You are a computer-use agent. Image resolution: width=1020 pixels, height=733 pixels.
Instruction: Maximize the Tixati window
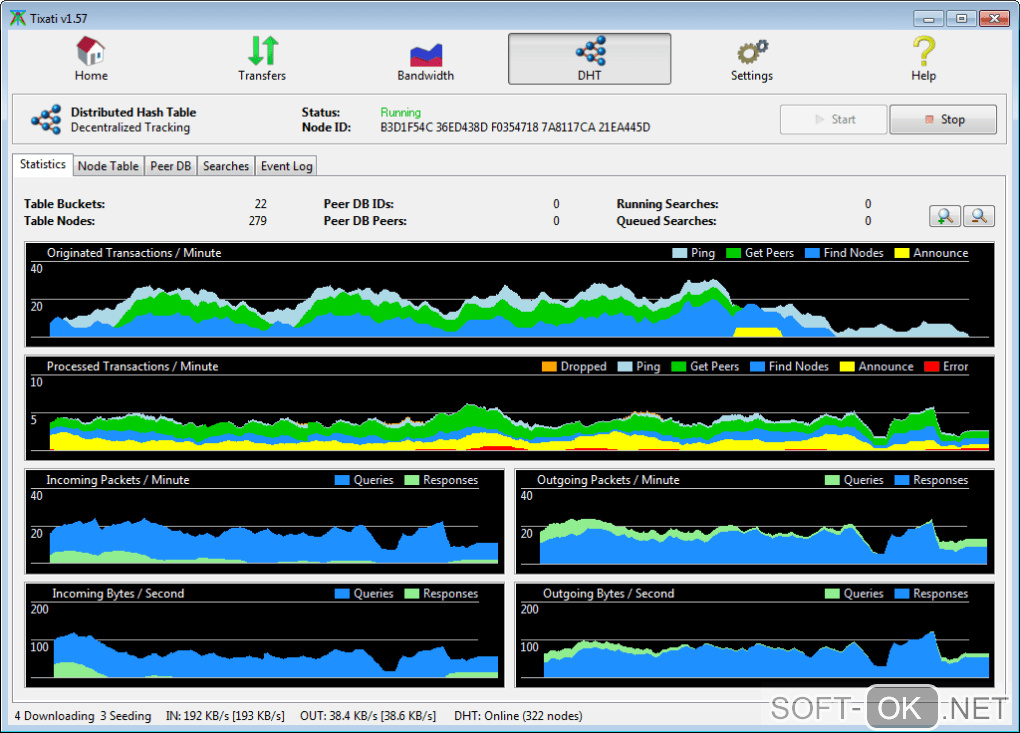(961, 18)
